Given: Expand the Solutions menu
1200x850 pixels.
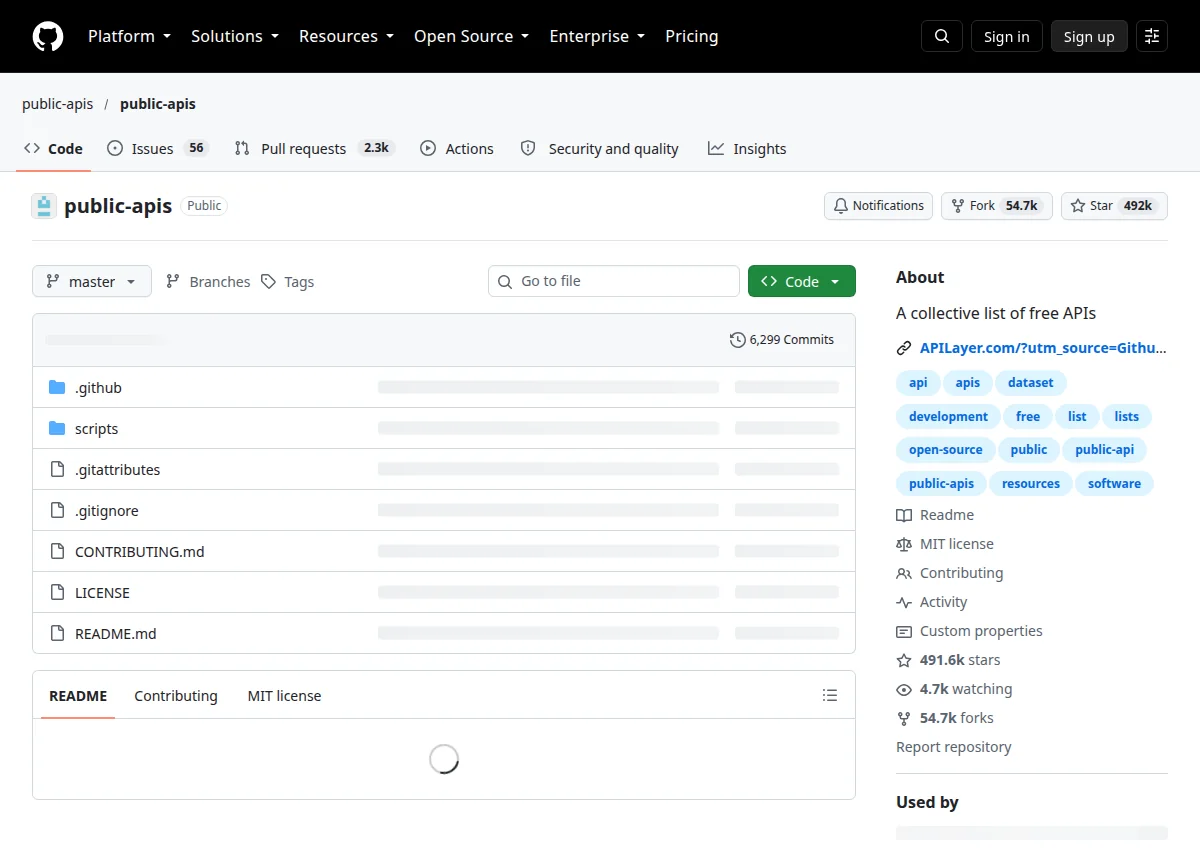Looking at the screenshot, I should pos(235,36).
